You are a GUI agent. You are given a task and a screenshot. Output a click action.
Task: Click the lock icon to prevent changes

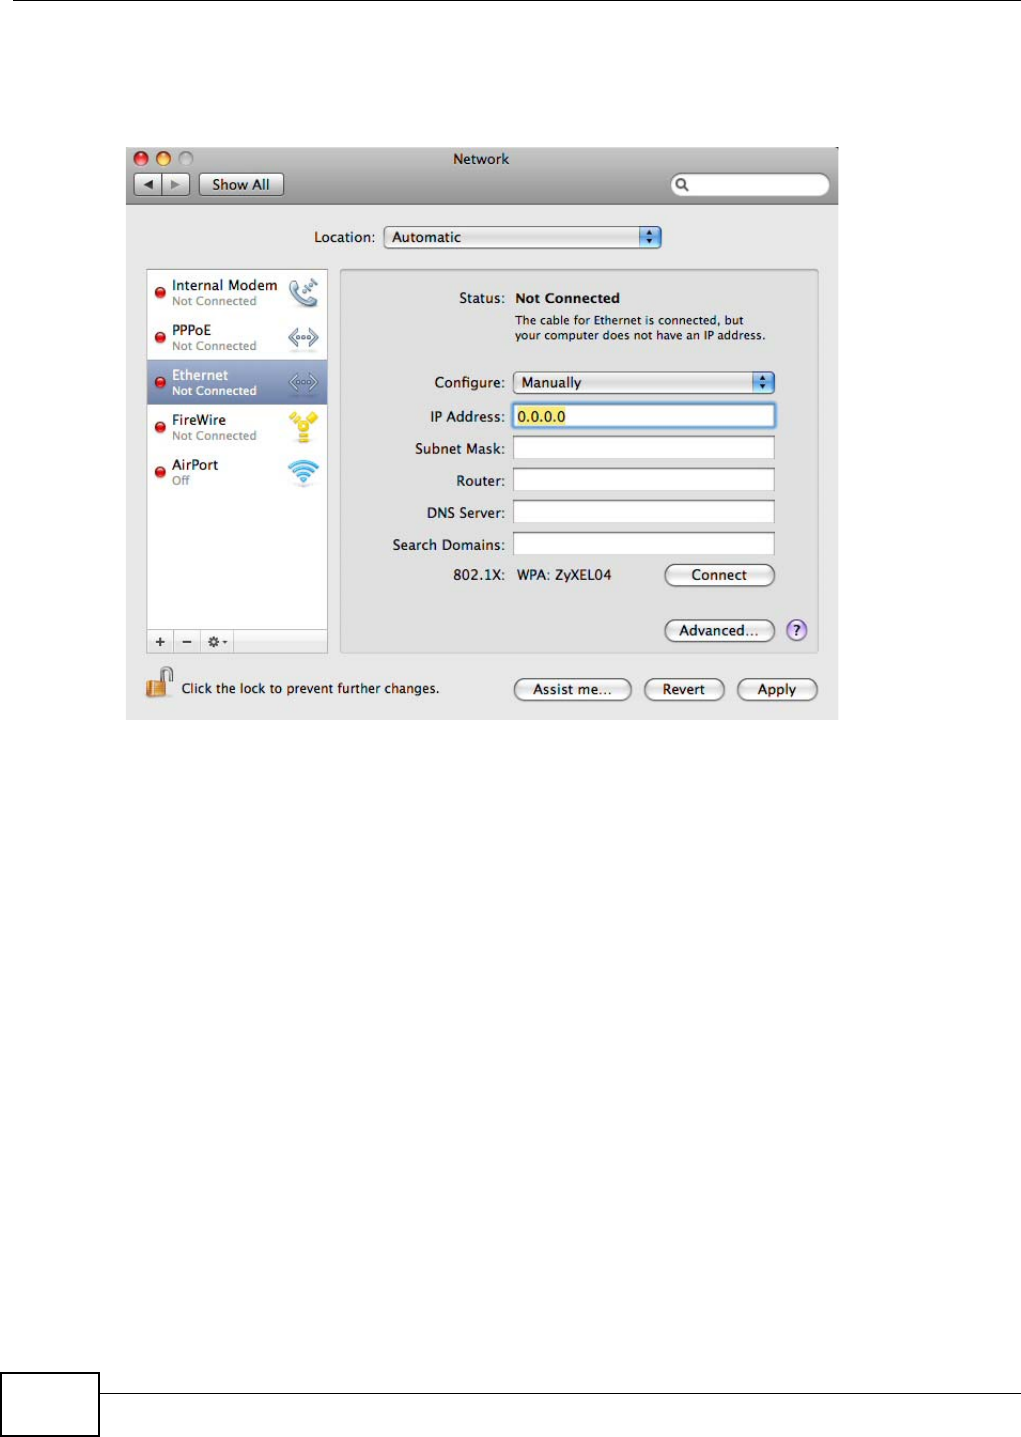[160, 683]
